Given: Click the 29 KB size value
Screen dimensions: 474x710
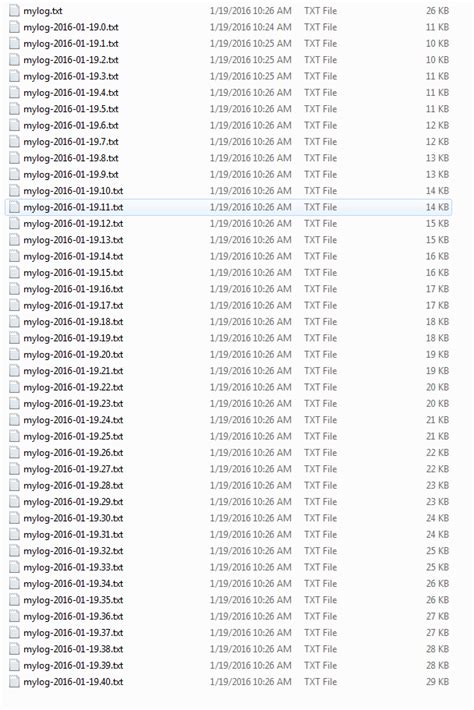Looking at the screenshot, I should pos(437,682).
